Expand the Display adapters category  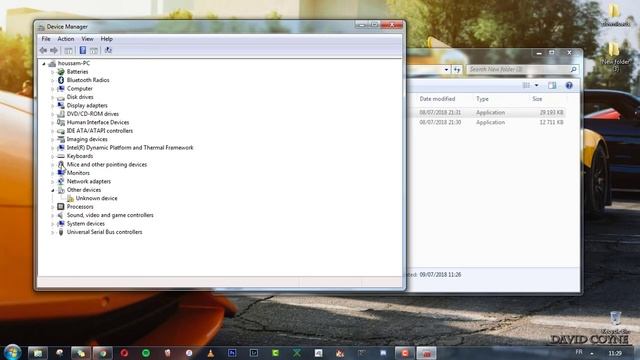click(x=53, y=106)
